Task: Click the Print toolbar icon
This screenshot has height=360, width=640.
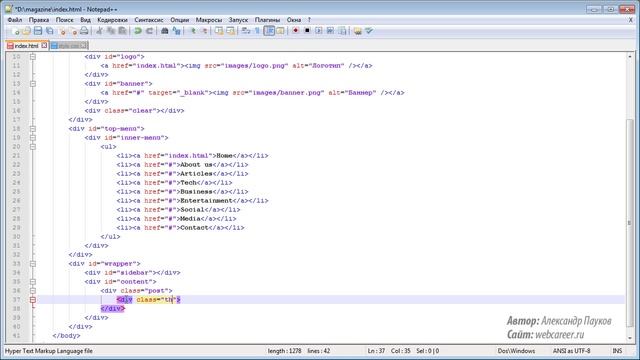Action: [84, 31]
